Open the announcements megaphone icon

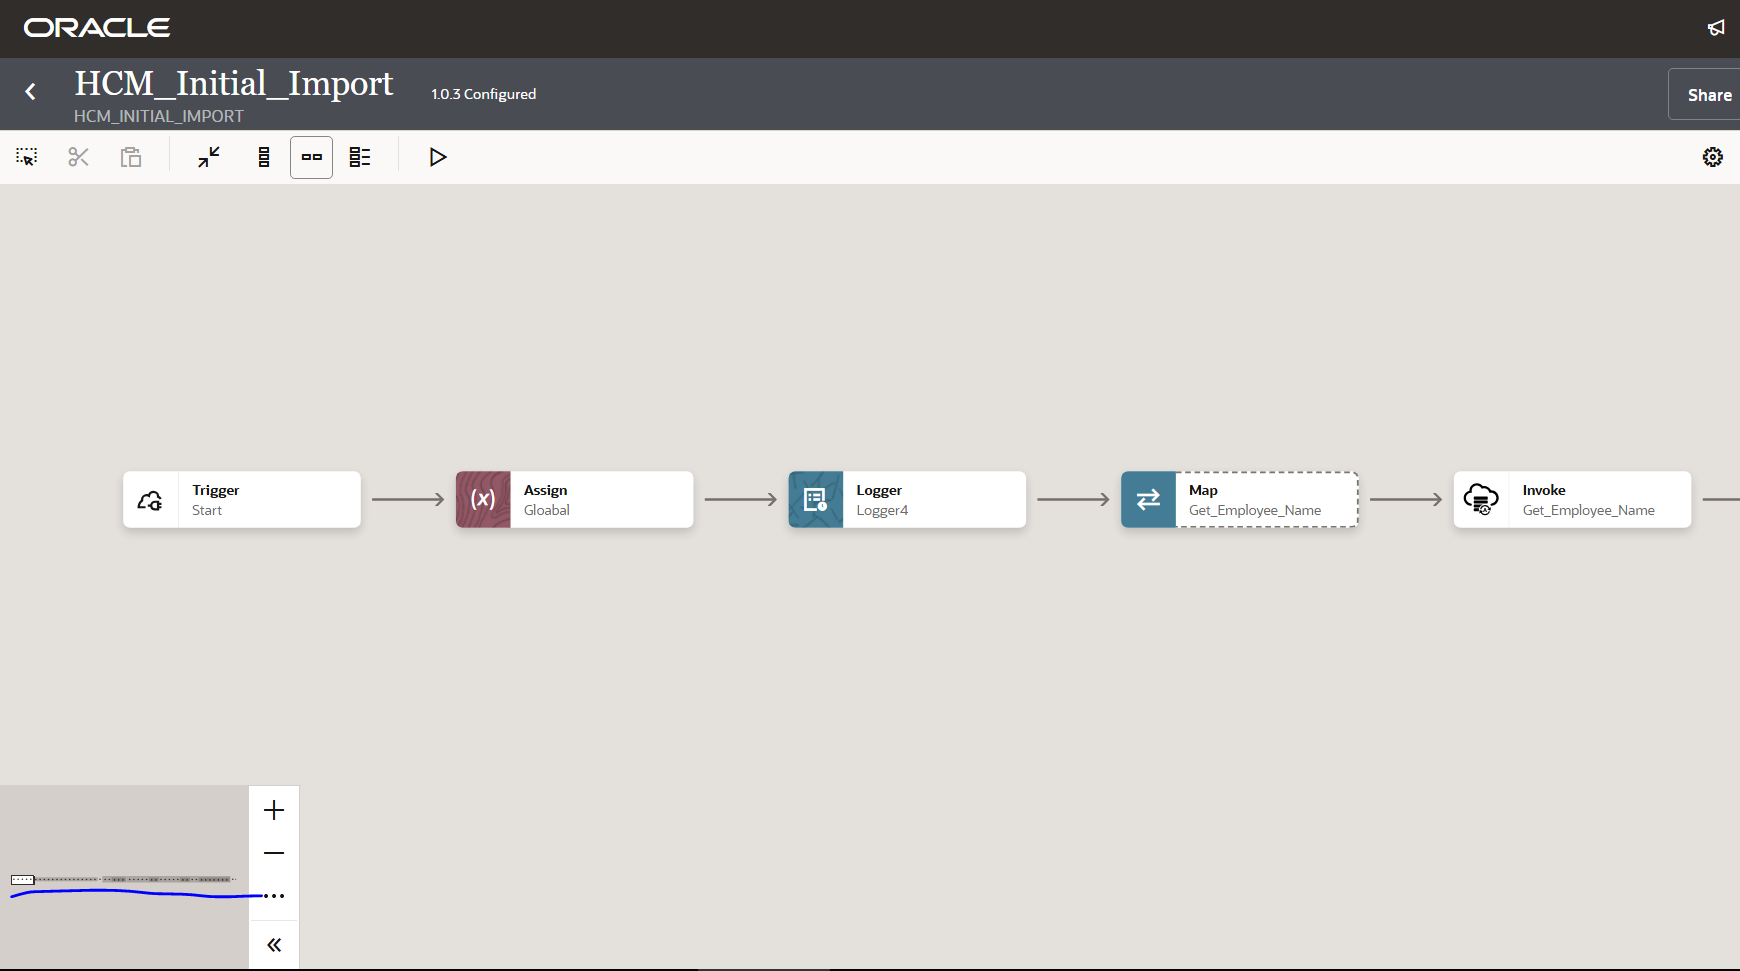point(1716,28)
